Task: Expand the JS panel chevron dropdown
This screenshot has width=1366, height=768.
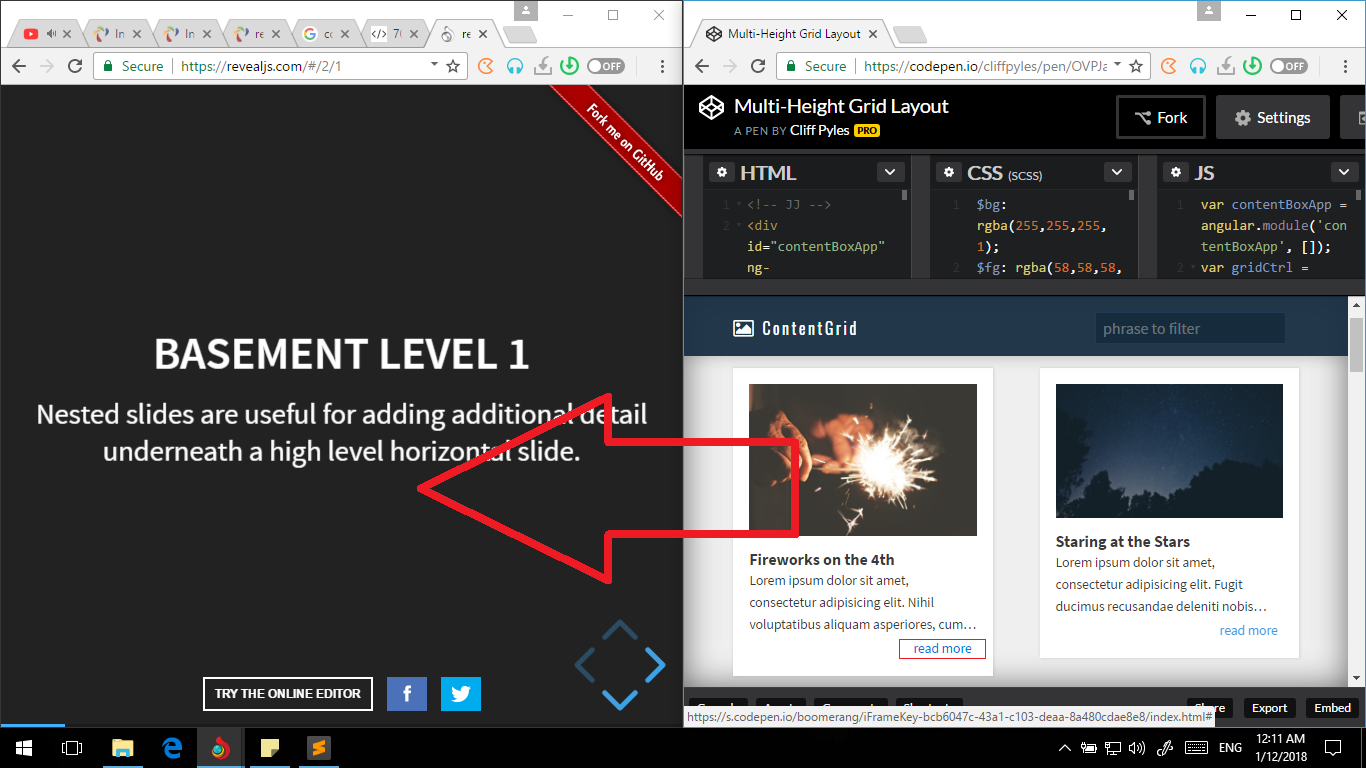Action: (x=1344, y=172)
